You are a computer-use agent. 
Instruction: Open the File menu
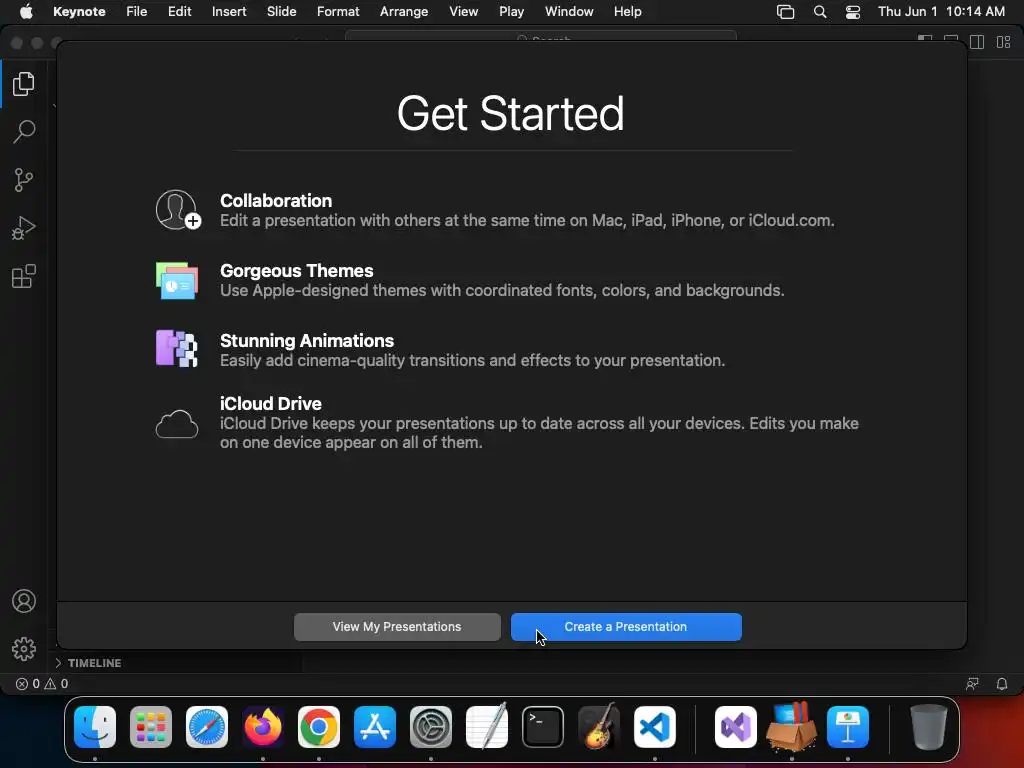136,12
